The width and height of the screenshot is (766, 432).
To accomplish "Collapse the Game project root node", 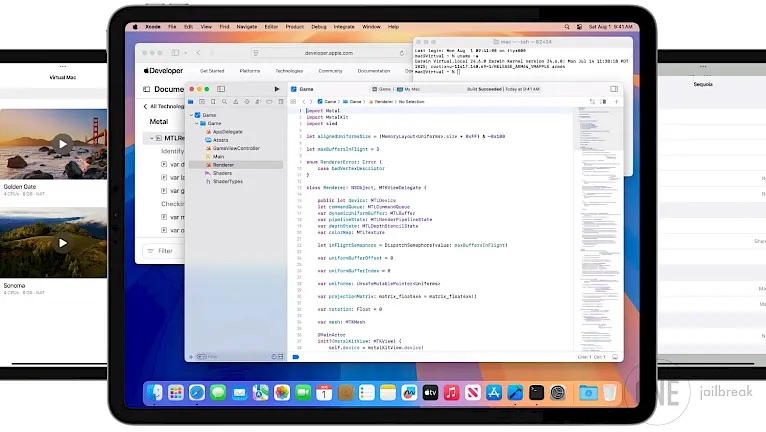I will click(x=191, y=115).
